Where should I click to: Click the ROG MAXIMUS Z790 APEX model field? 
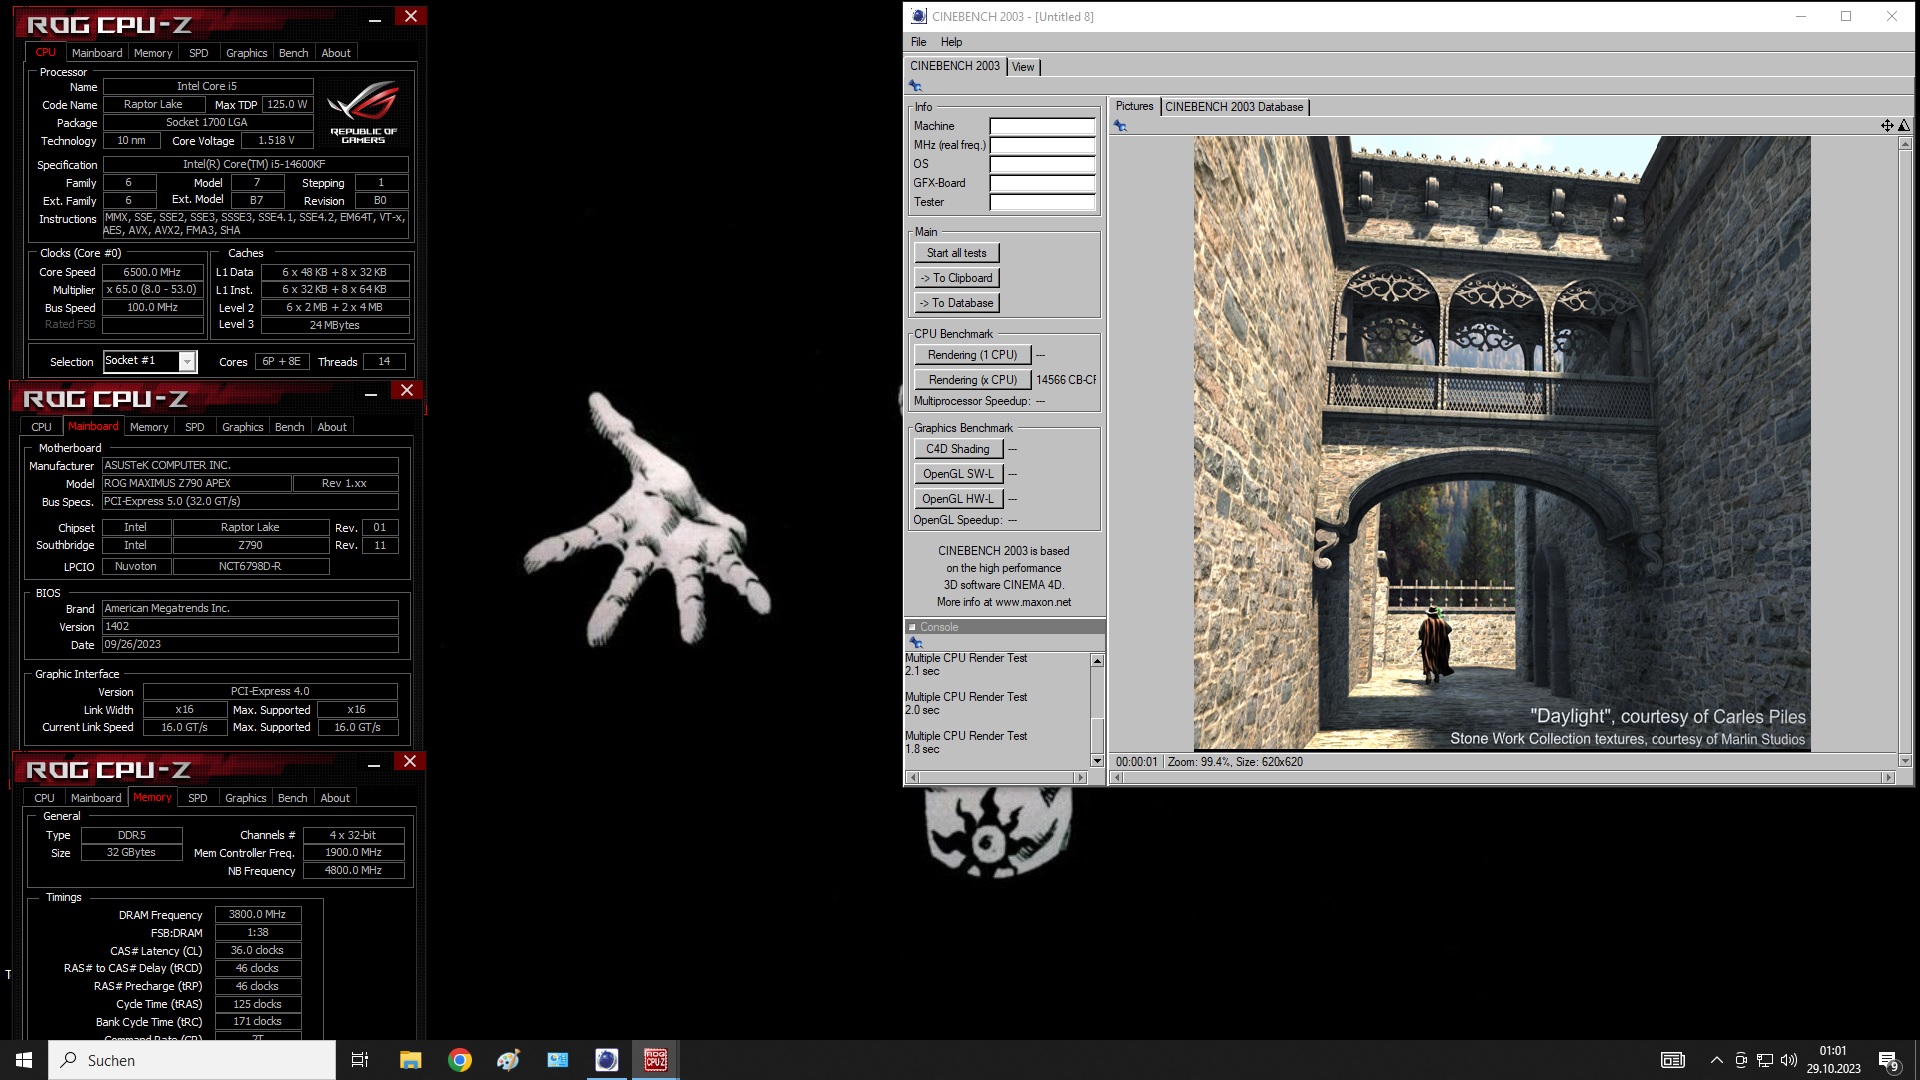pyautogui.click(x=197, y=483)
